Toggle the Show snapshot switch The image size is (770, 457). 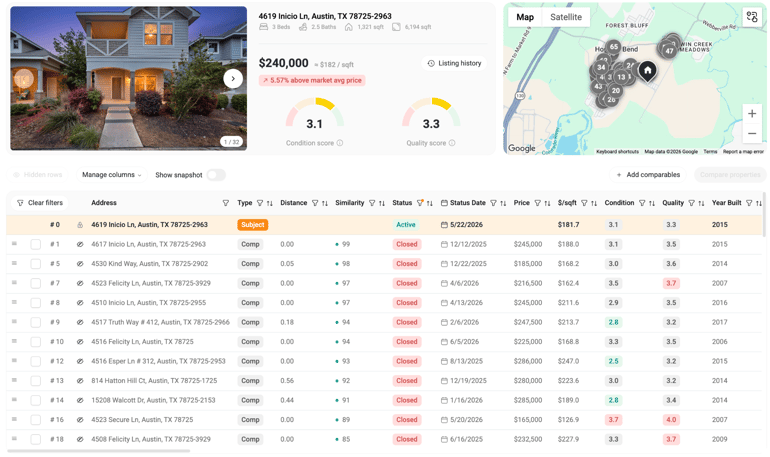[216, 175]
